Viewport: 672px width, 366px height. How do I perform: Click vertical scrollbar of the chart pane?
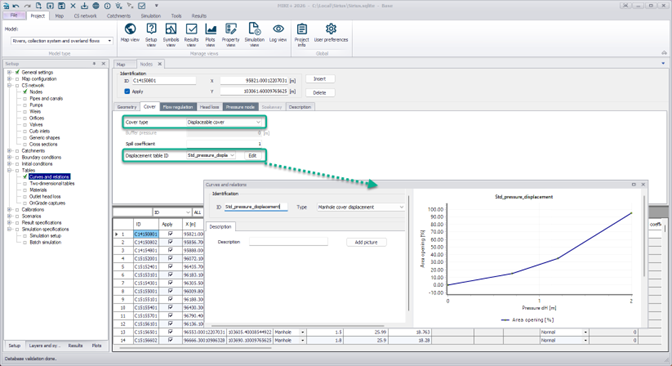pos(643,236)
